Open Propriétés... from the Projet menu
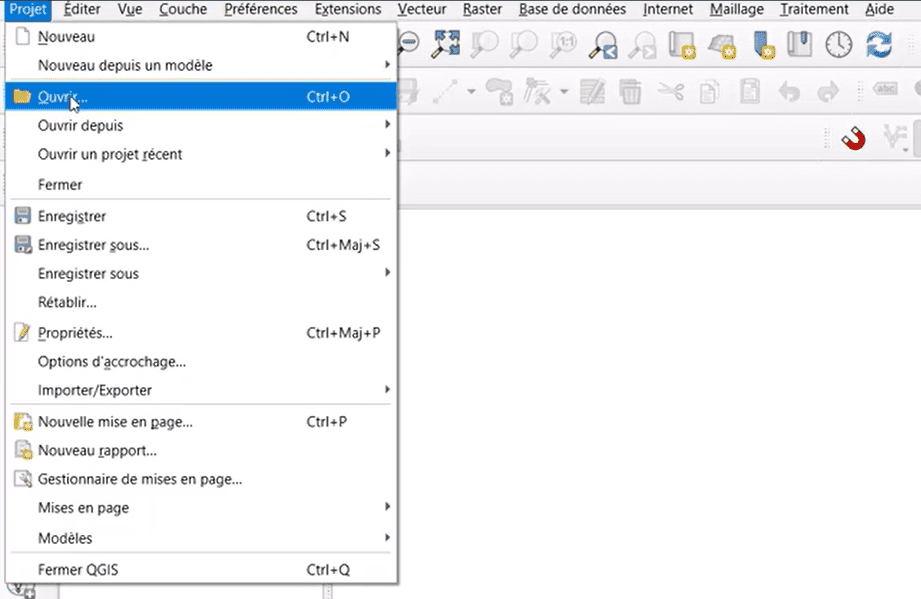Screen dimensions: 921x599 click(x=201, y=332)
